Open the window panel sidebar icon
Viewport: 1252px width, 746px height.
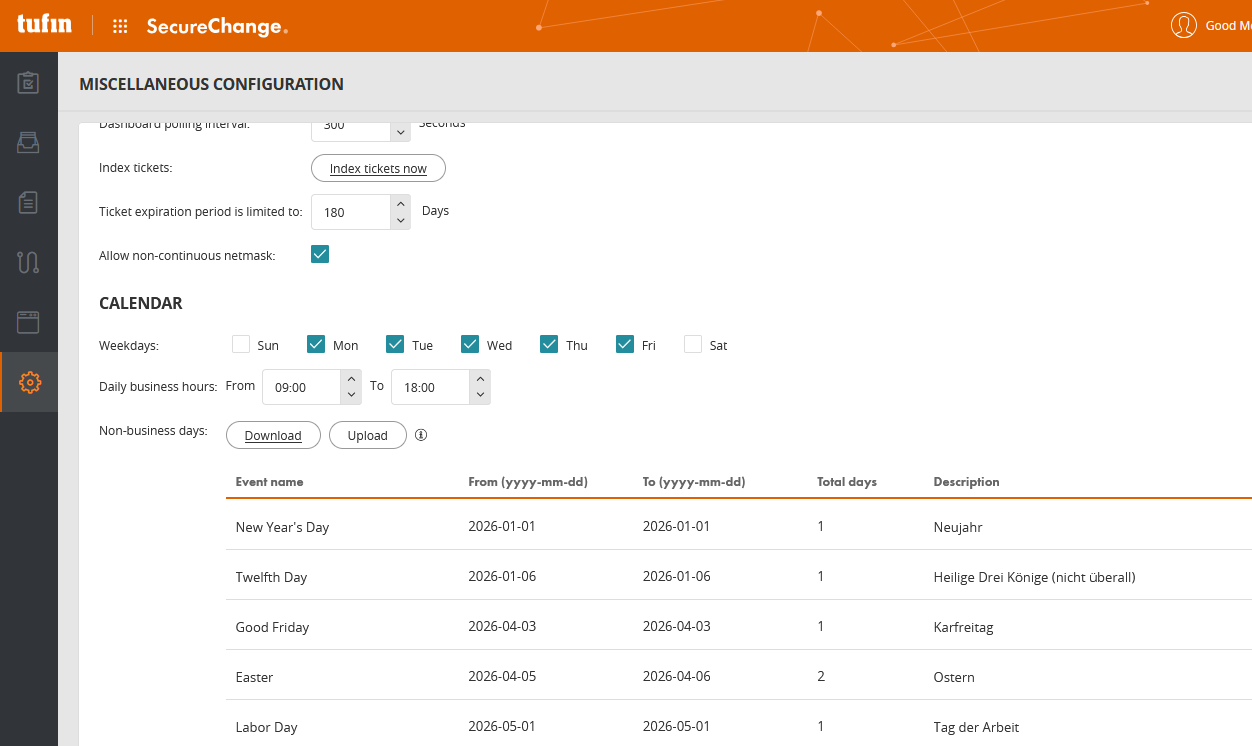point(28,322)
